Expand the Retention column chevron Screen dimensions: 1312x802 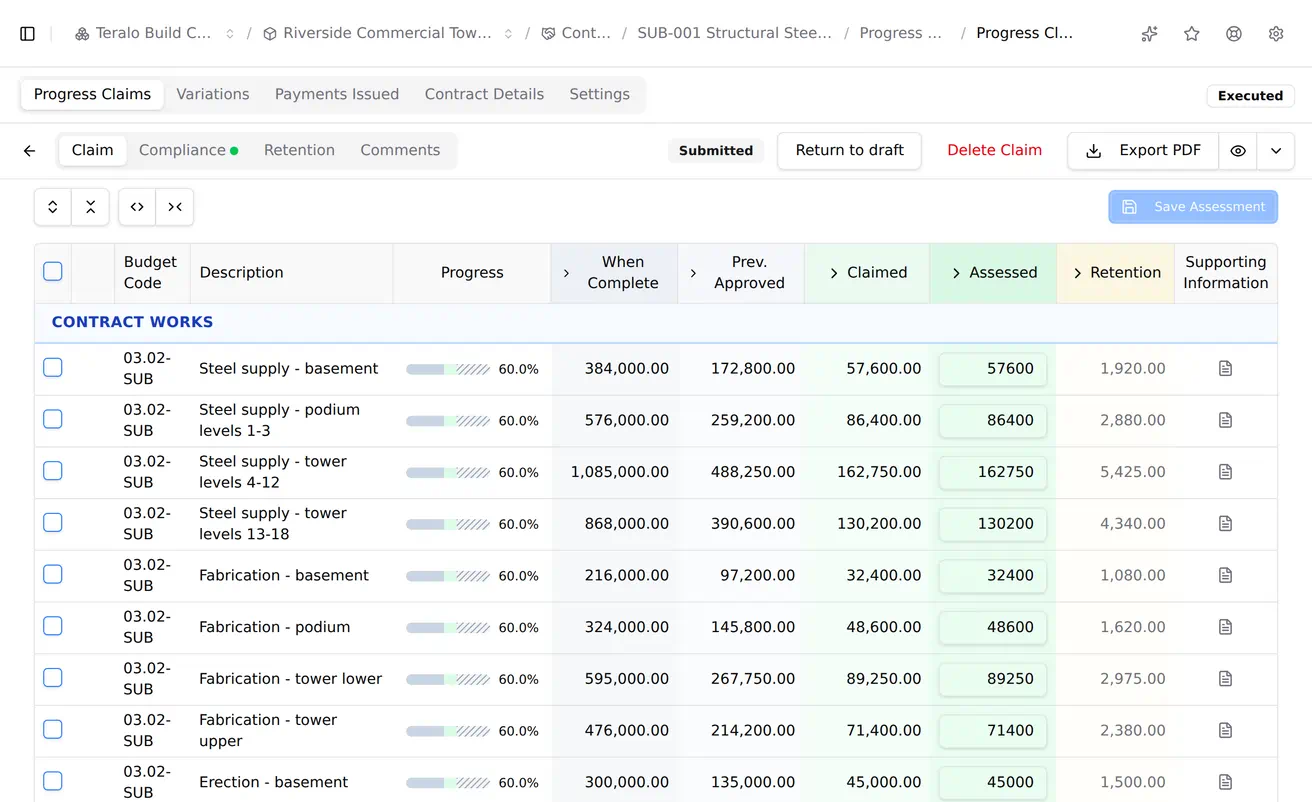coord(1078,273)
